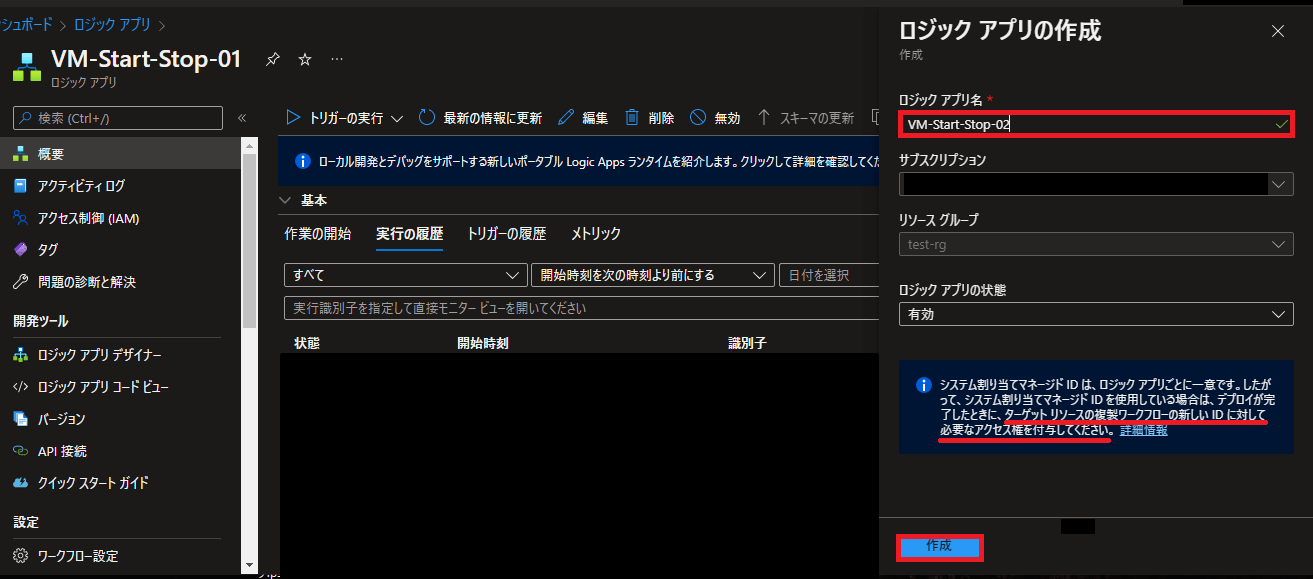
Task: Click the info icon in managed ID notice
Action: click(x=923, y=384)
